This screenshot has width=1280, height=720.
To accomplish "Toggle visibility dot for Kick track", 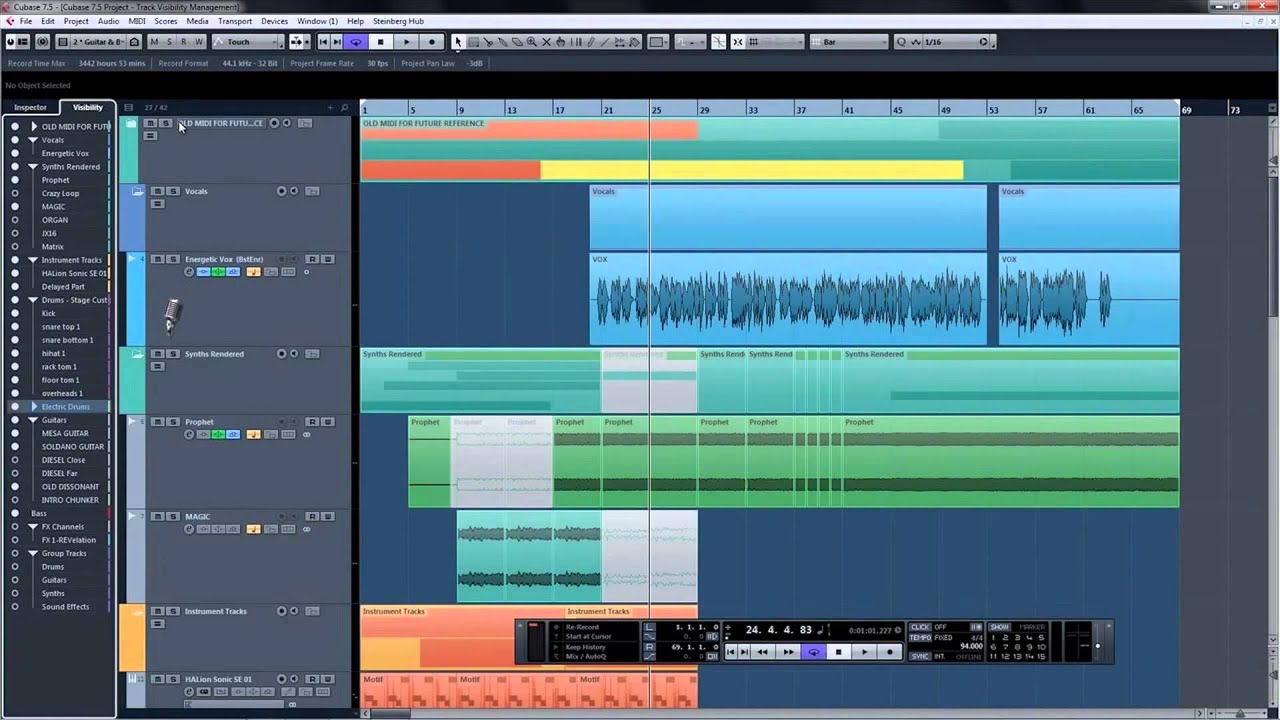I will point(15,313).
